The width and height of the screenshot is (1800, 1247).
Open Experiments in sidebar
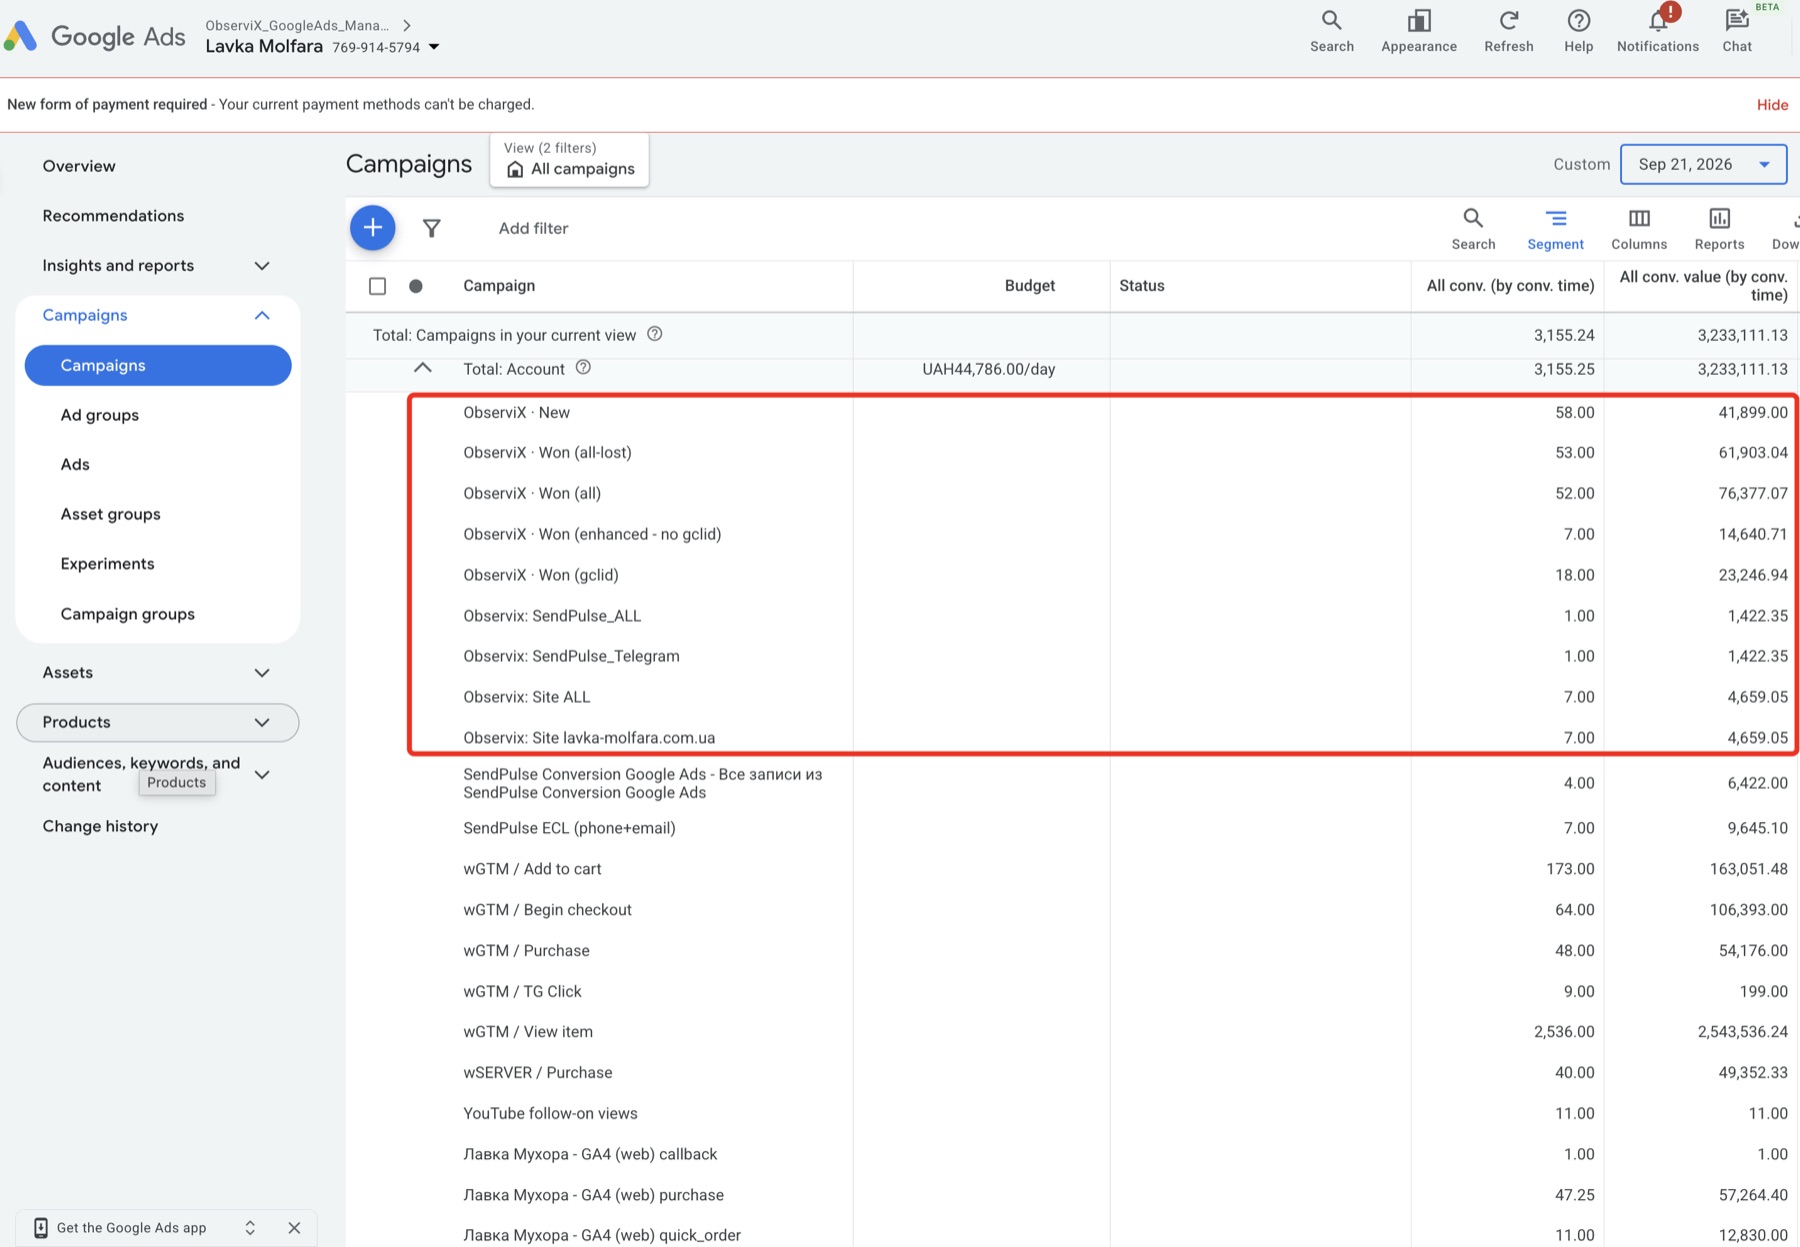pyautogui.click(x=107, y=564)
